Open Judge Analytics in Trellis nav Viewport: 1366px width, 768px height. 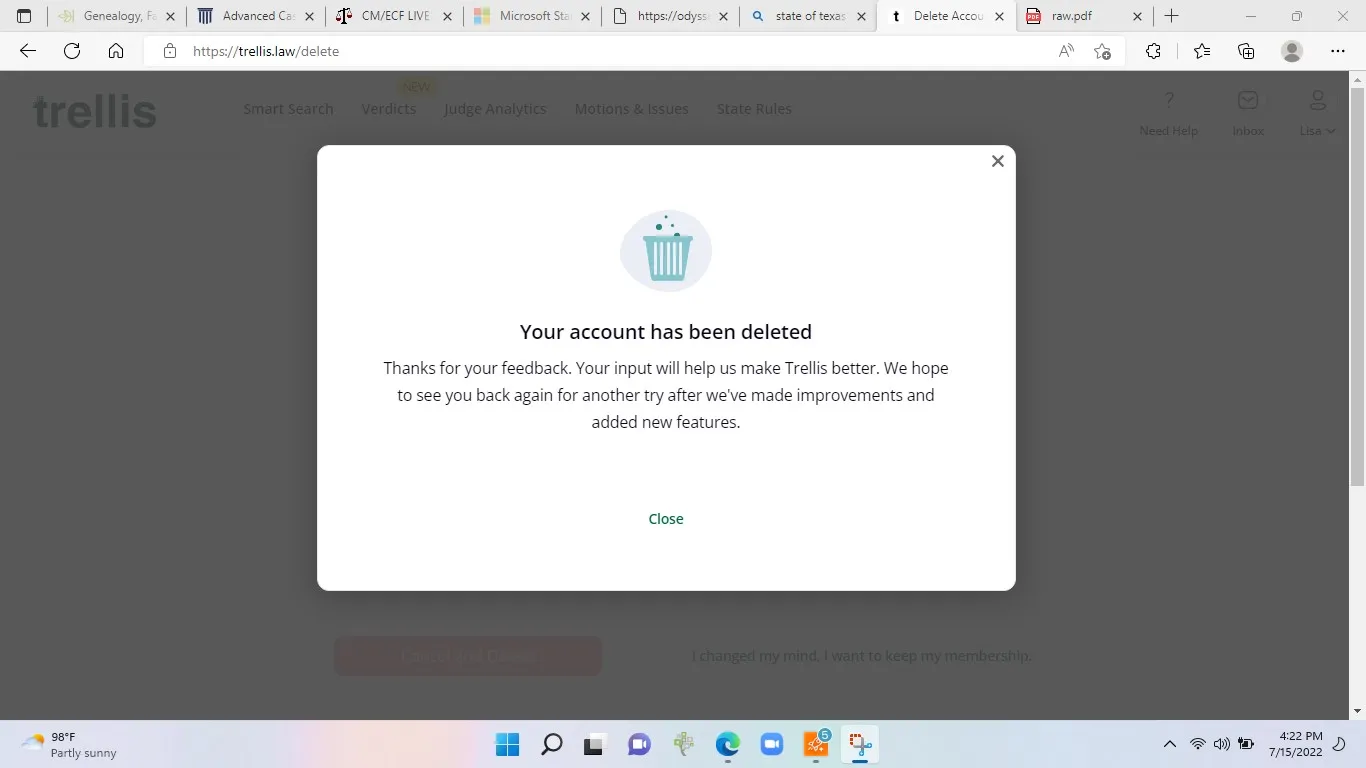[495, 109]
